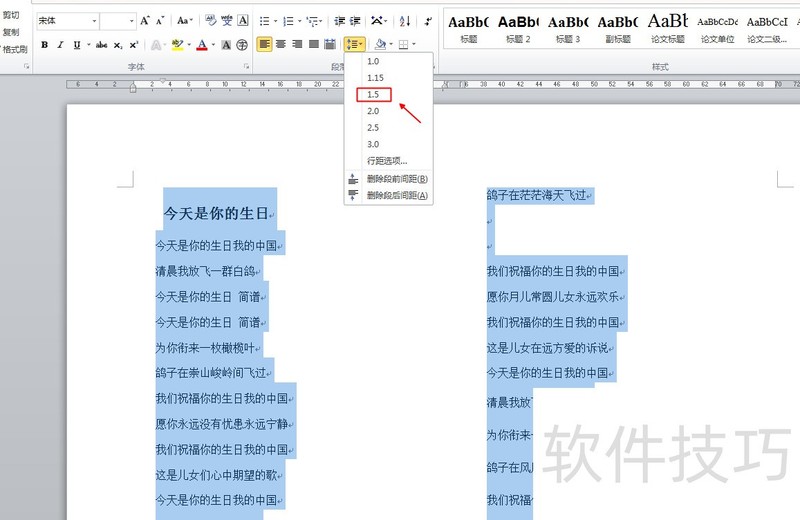Align text left
Screen dimensions: 800x520
coord(264,44)
